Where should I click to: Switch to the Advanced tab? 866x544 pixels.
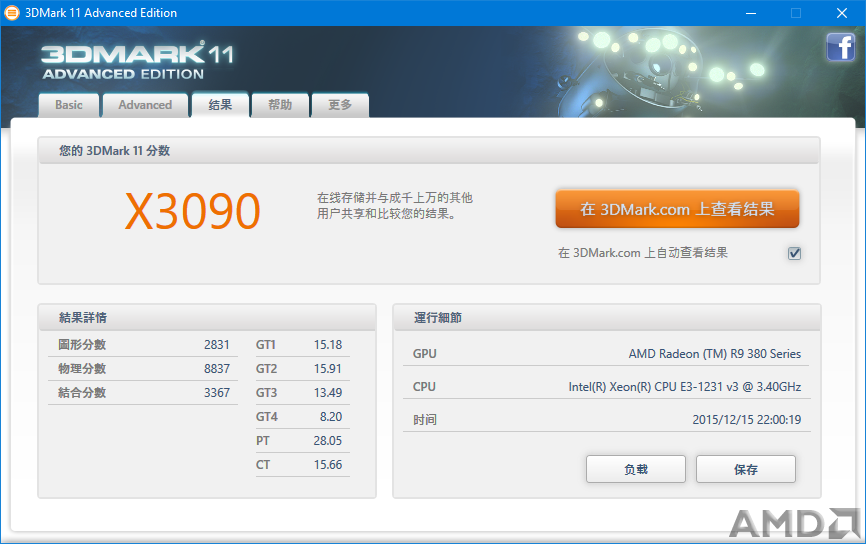(x=145, y=105)
